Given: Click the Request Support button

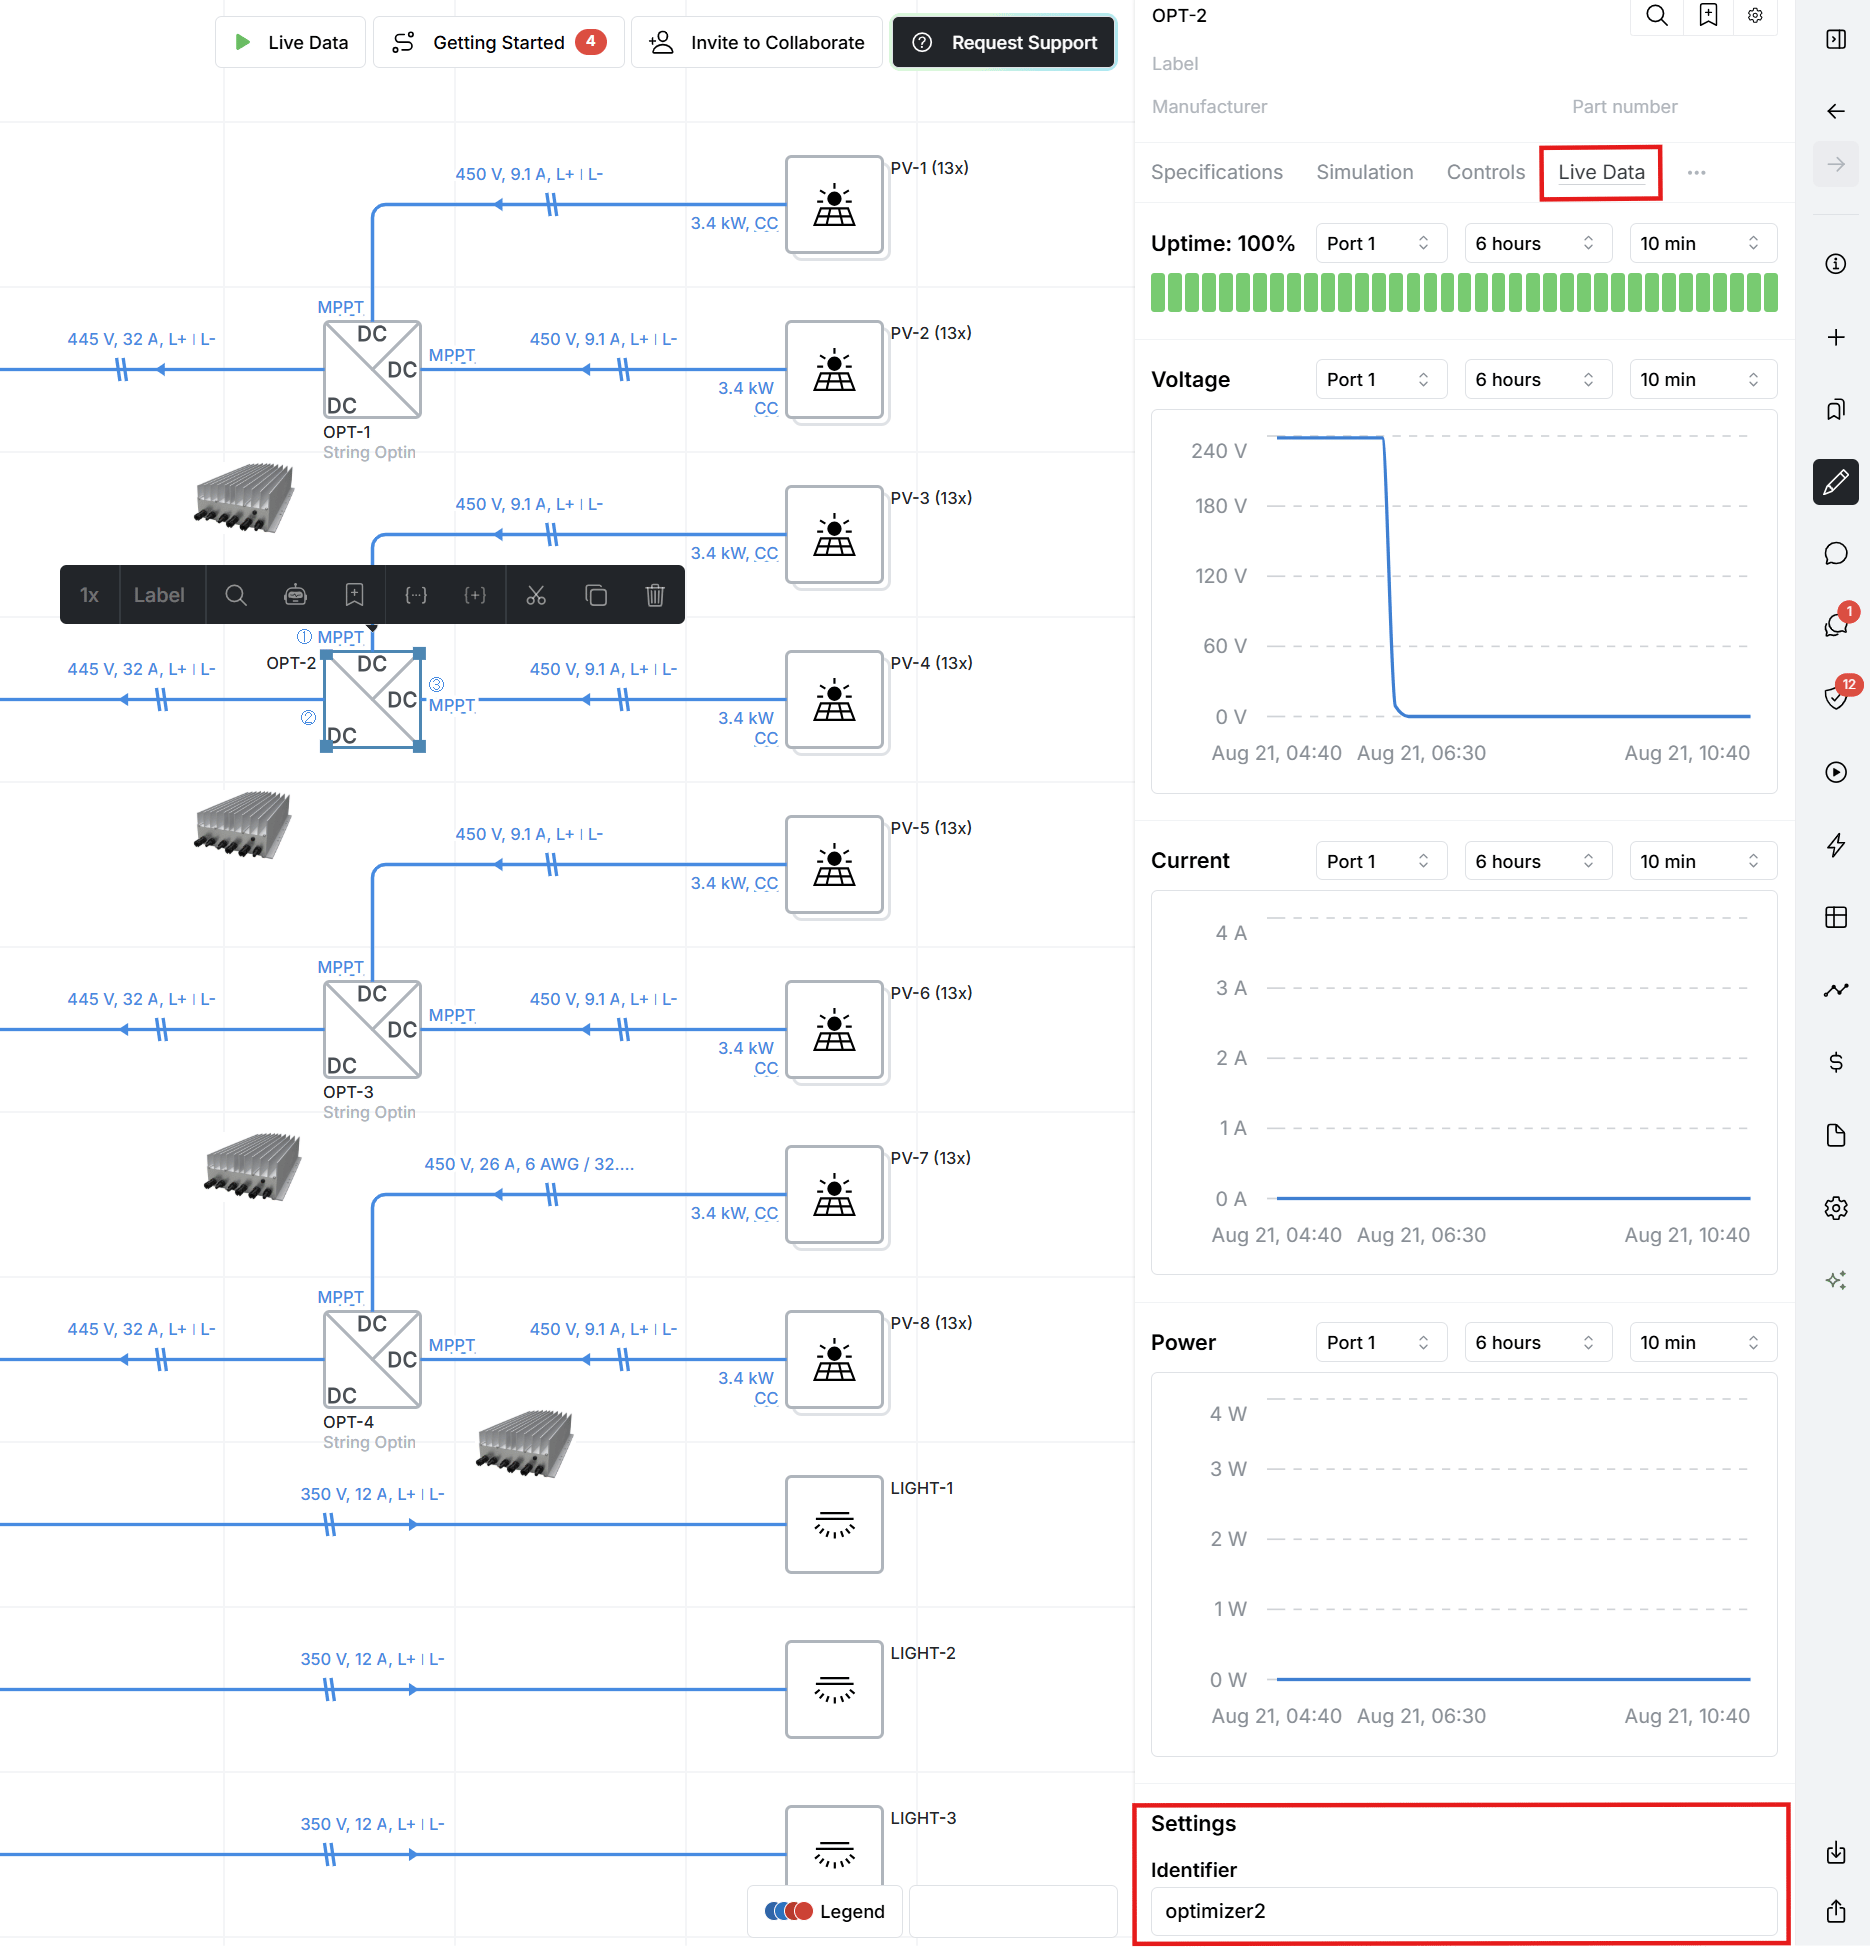Looking at the screenshot, I should coord(1004,42).
